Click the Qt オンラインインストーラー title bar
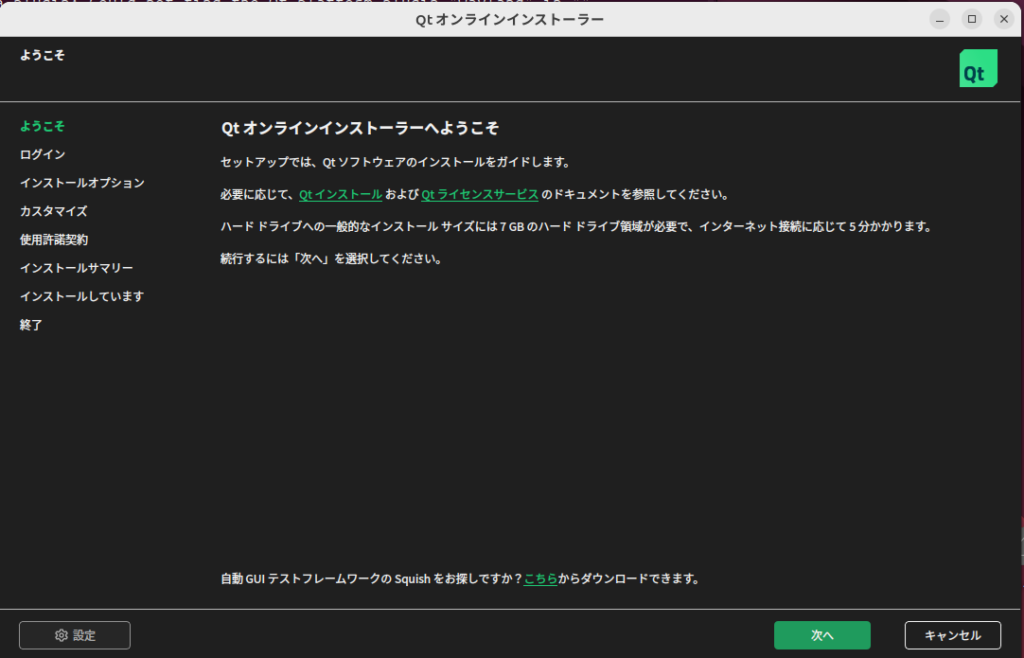This screenshot has width=1024, height=658. click(x=510, y=19)
